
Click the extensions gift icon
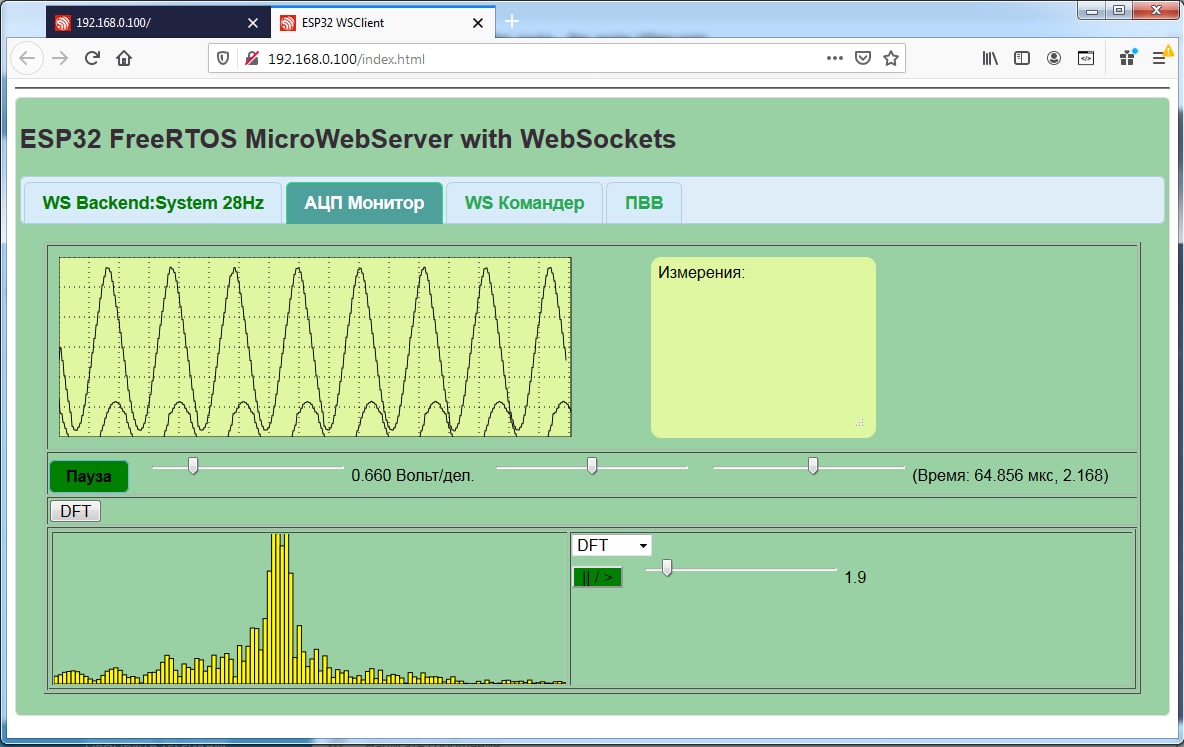tap(1127, 58)
